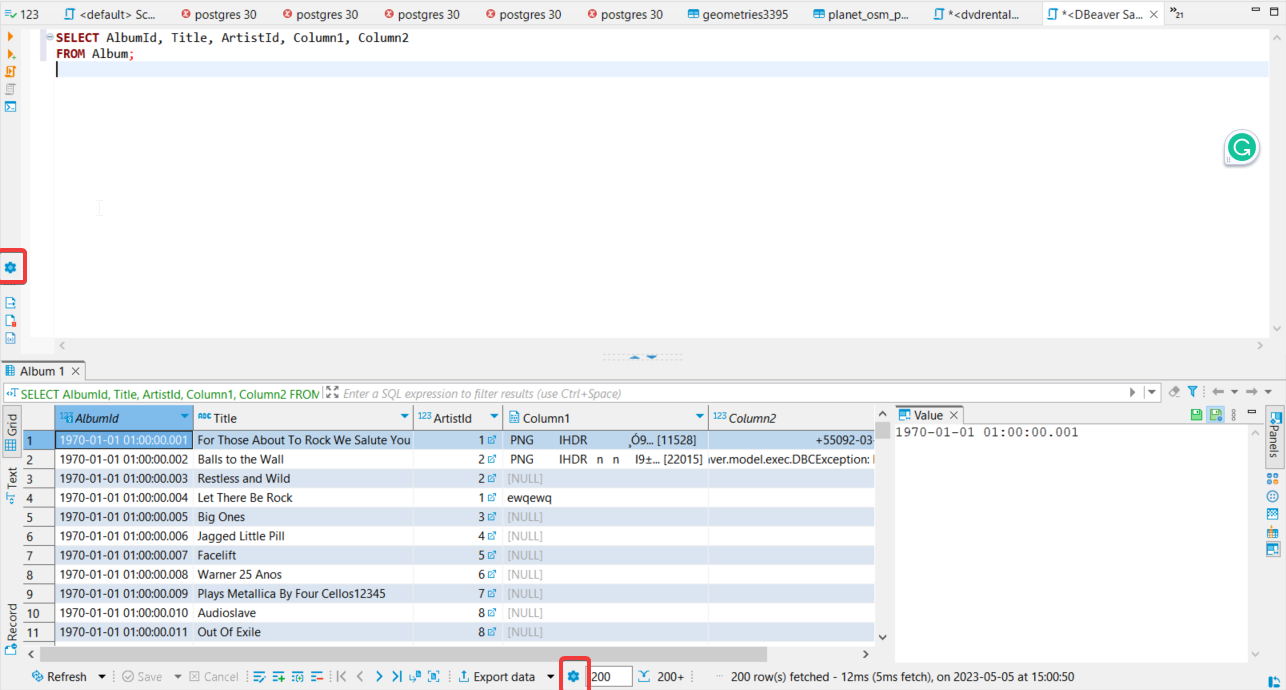
Task: Click the Refresh button
Action: click(x=59, y=677)
